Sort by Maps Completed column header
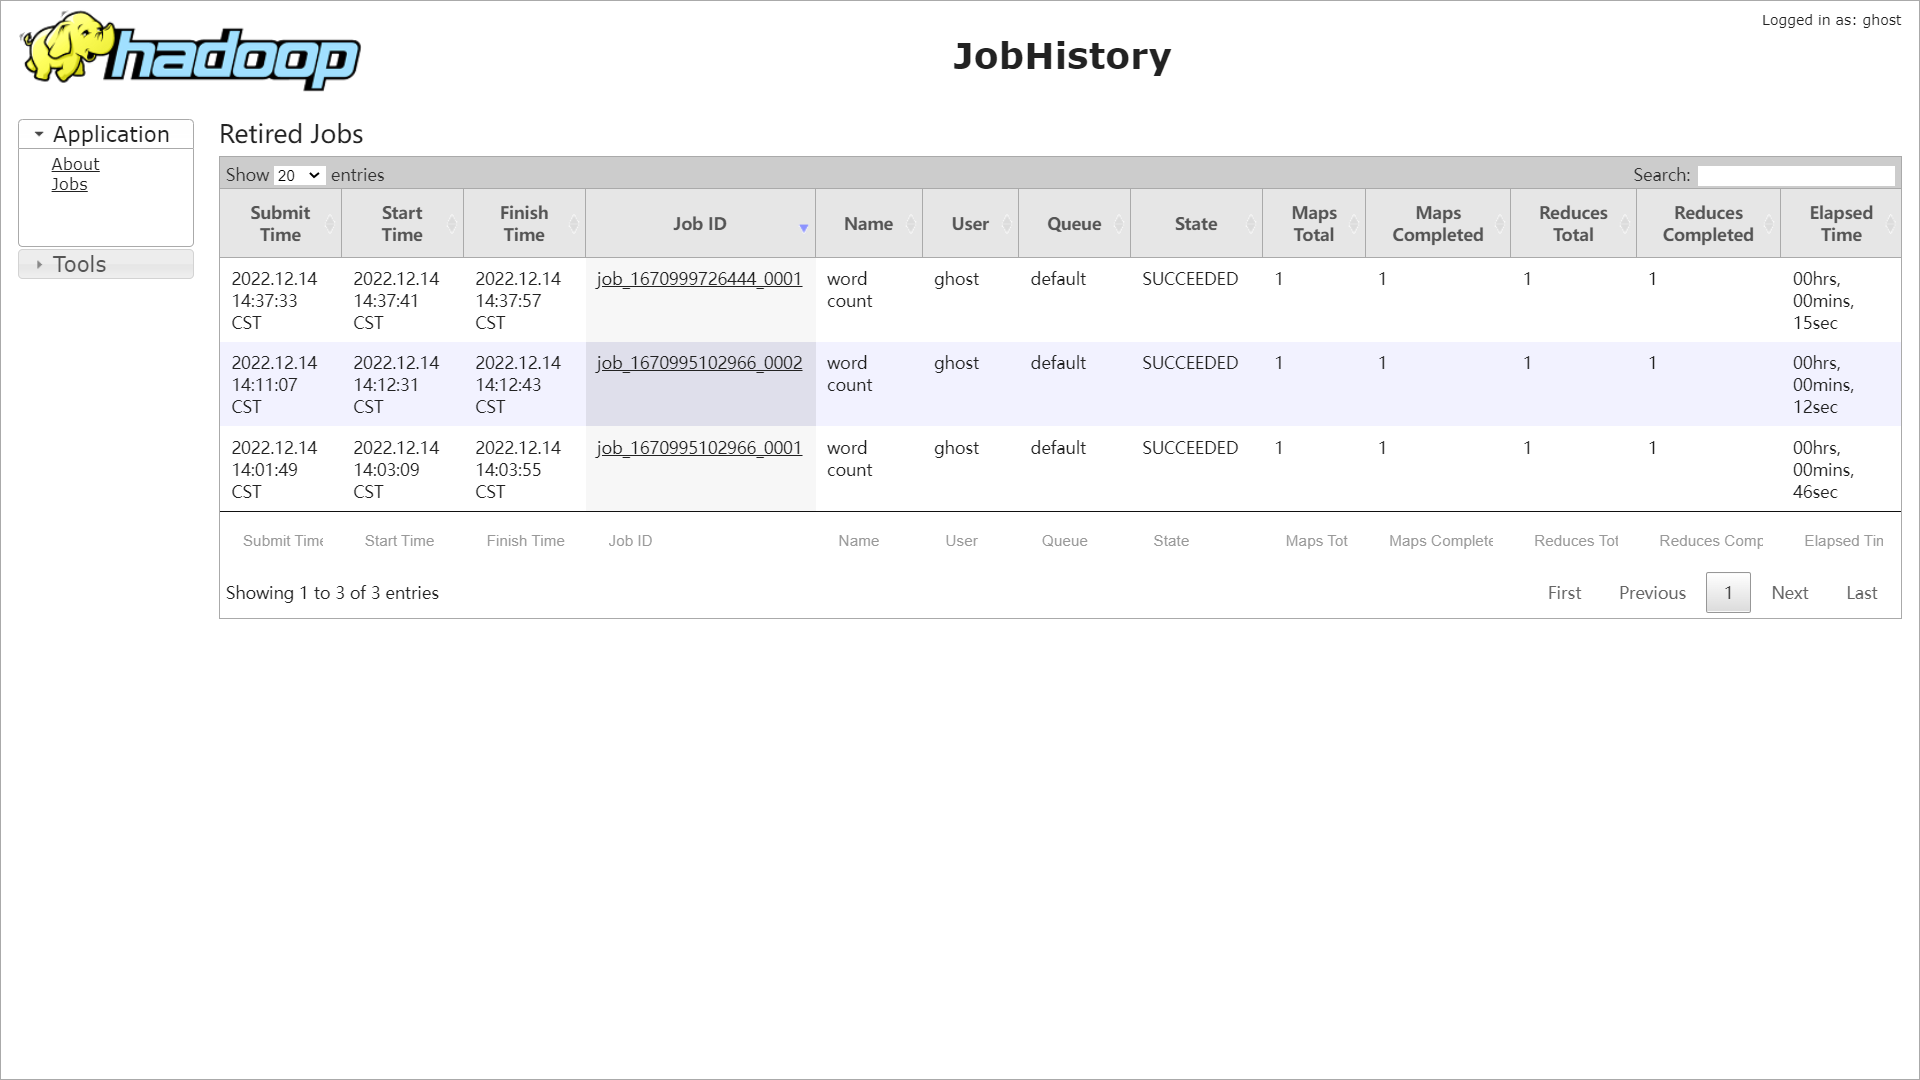This screenshot has height=1080, width=1920. (1437, 224)
